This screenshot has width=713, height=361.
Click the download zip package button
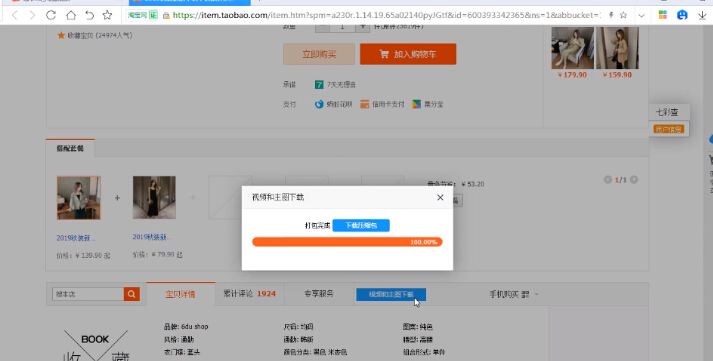(x=361, y=226)
